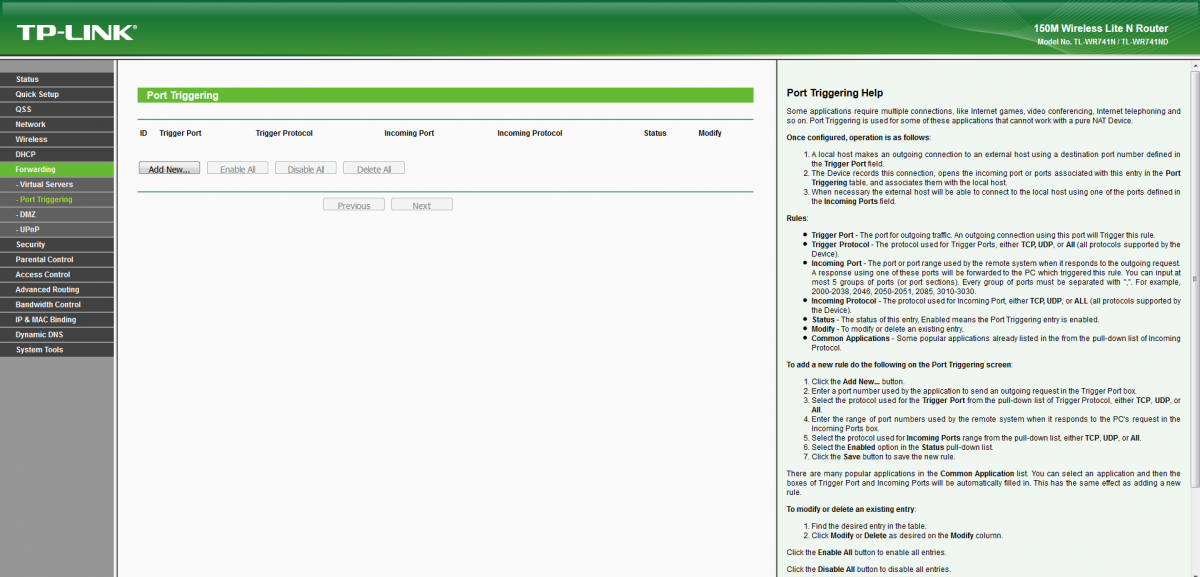This screenshot has height=577, width=1200.
Task: Click the Port Triggering Help heading
Action: click(x=835, y=93)
